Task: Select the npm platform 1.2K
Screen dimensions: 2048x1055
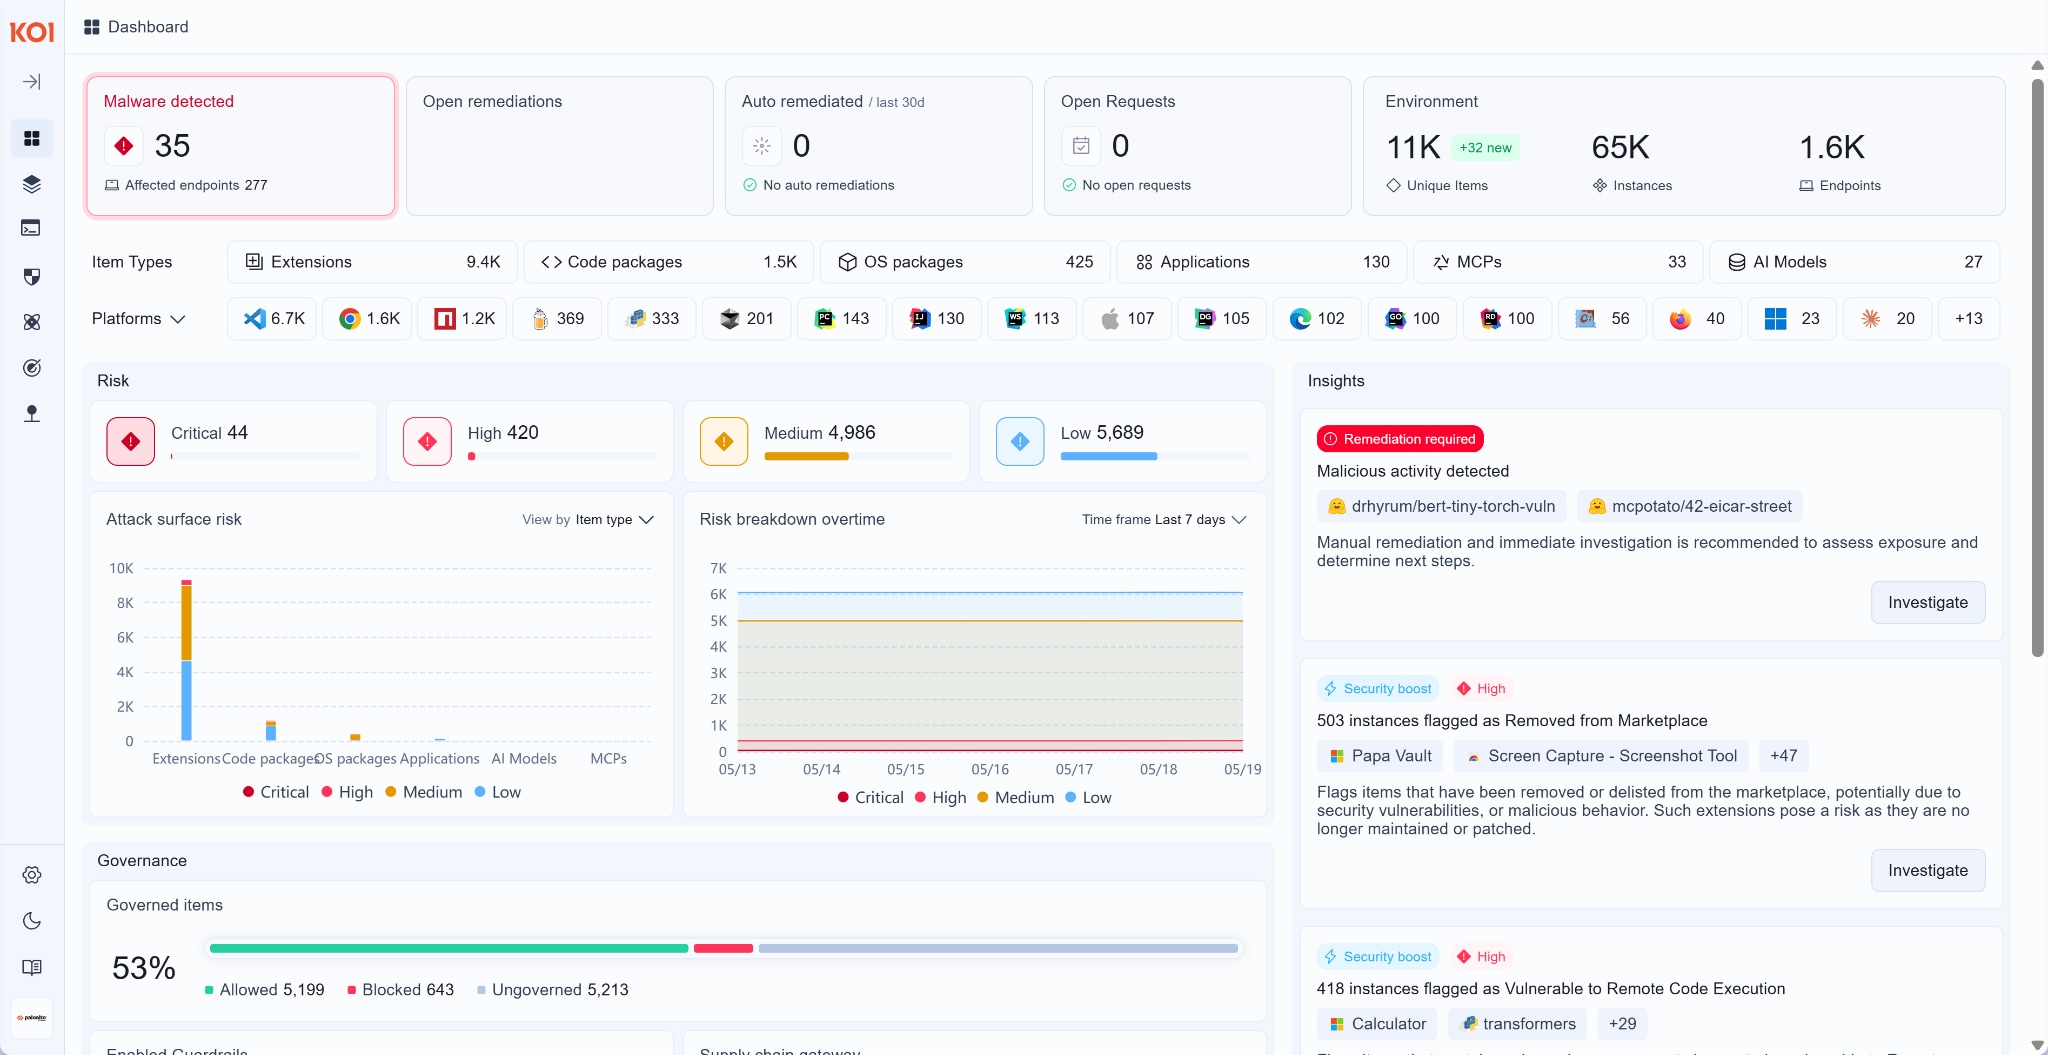Action: 464,319
